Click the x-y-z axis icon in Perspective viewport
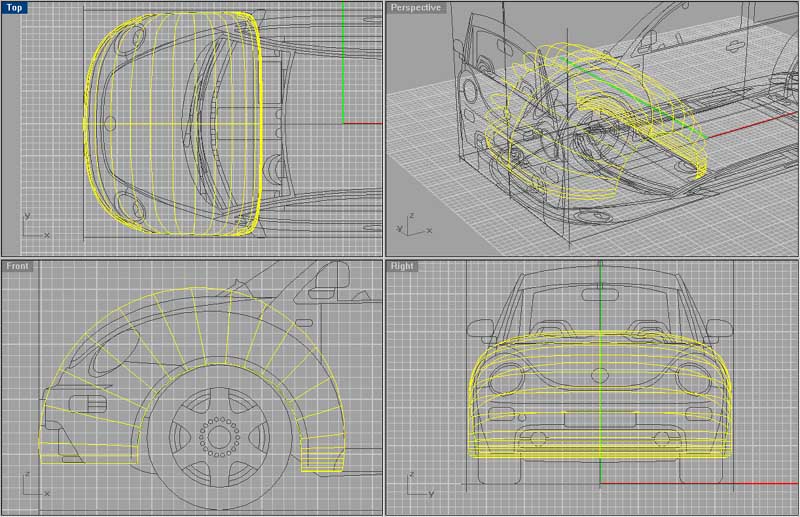Image resolution: width=800 pixels, height=517 pixels. 414,225
